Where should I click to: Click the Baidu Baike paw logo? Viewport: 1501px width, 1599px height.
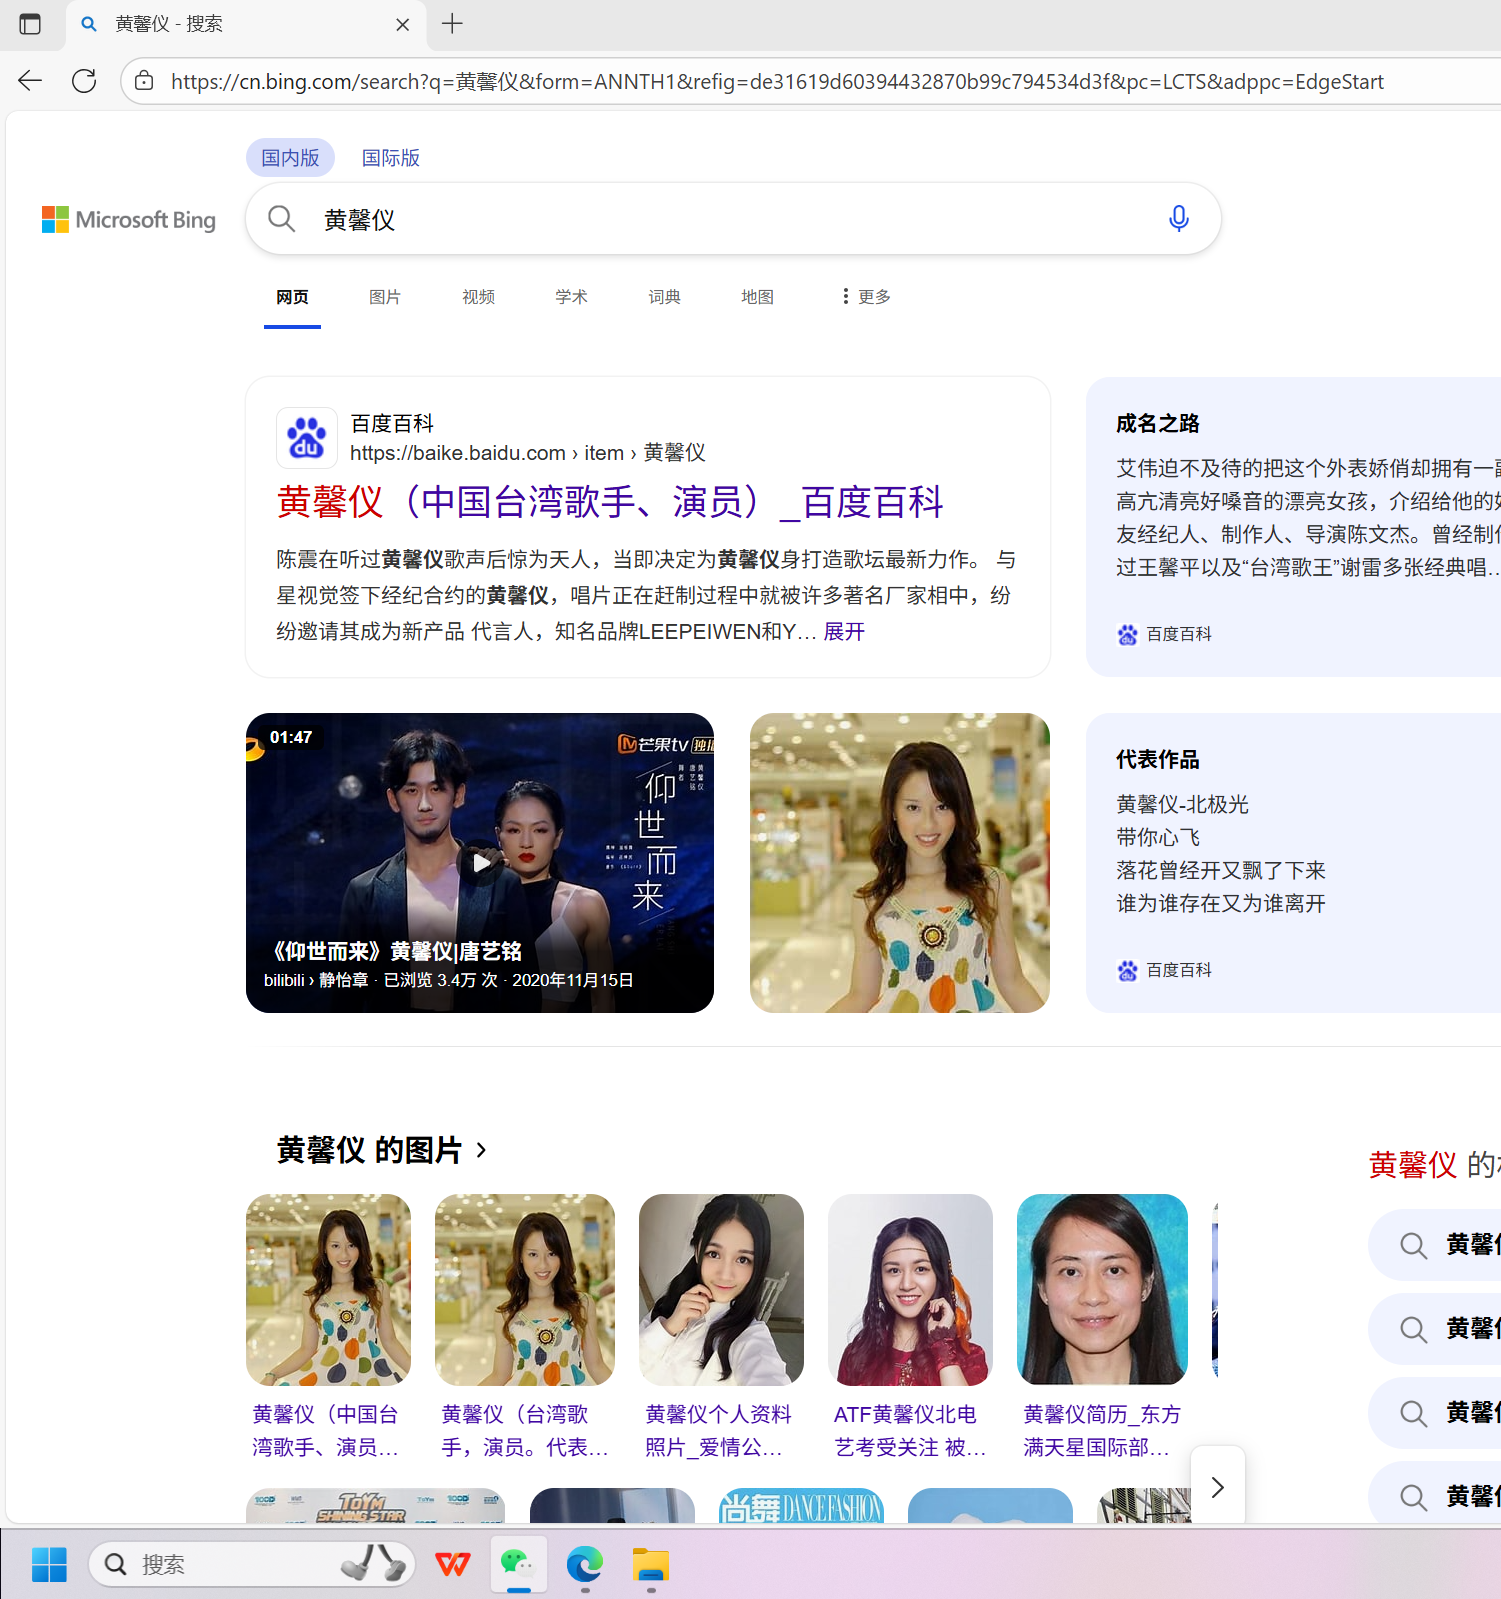click(x=307, y=438)
